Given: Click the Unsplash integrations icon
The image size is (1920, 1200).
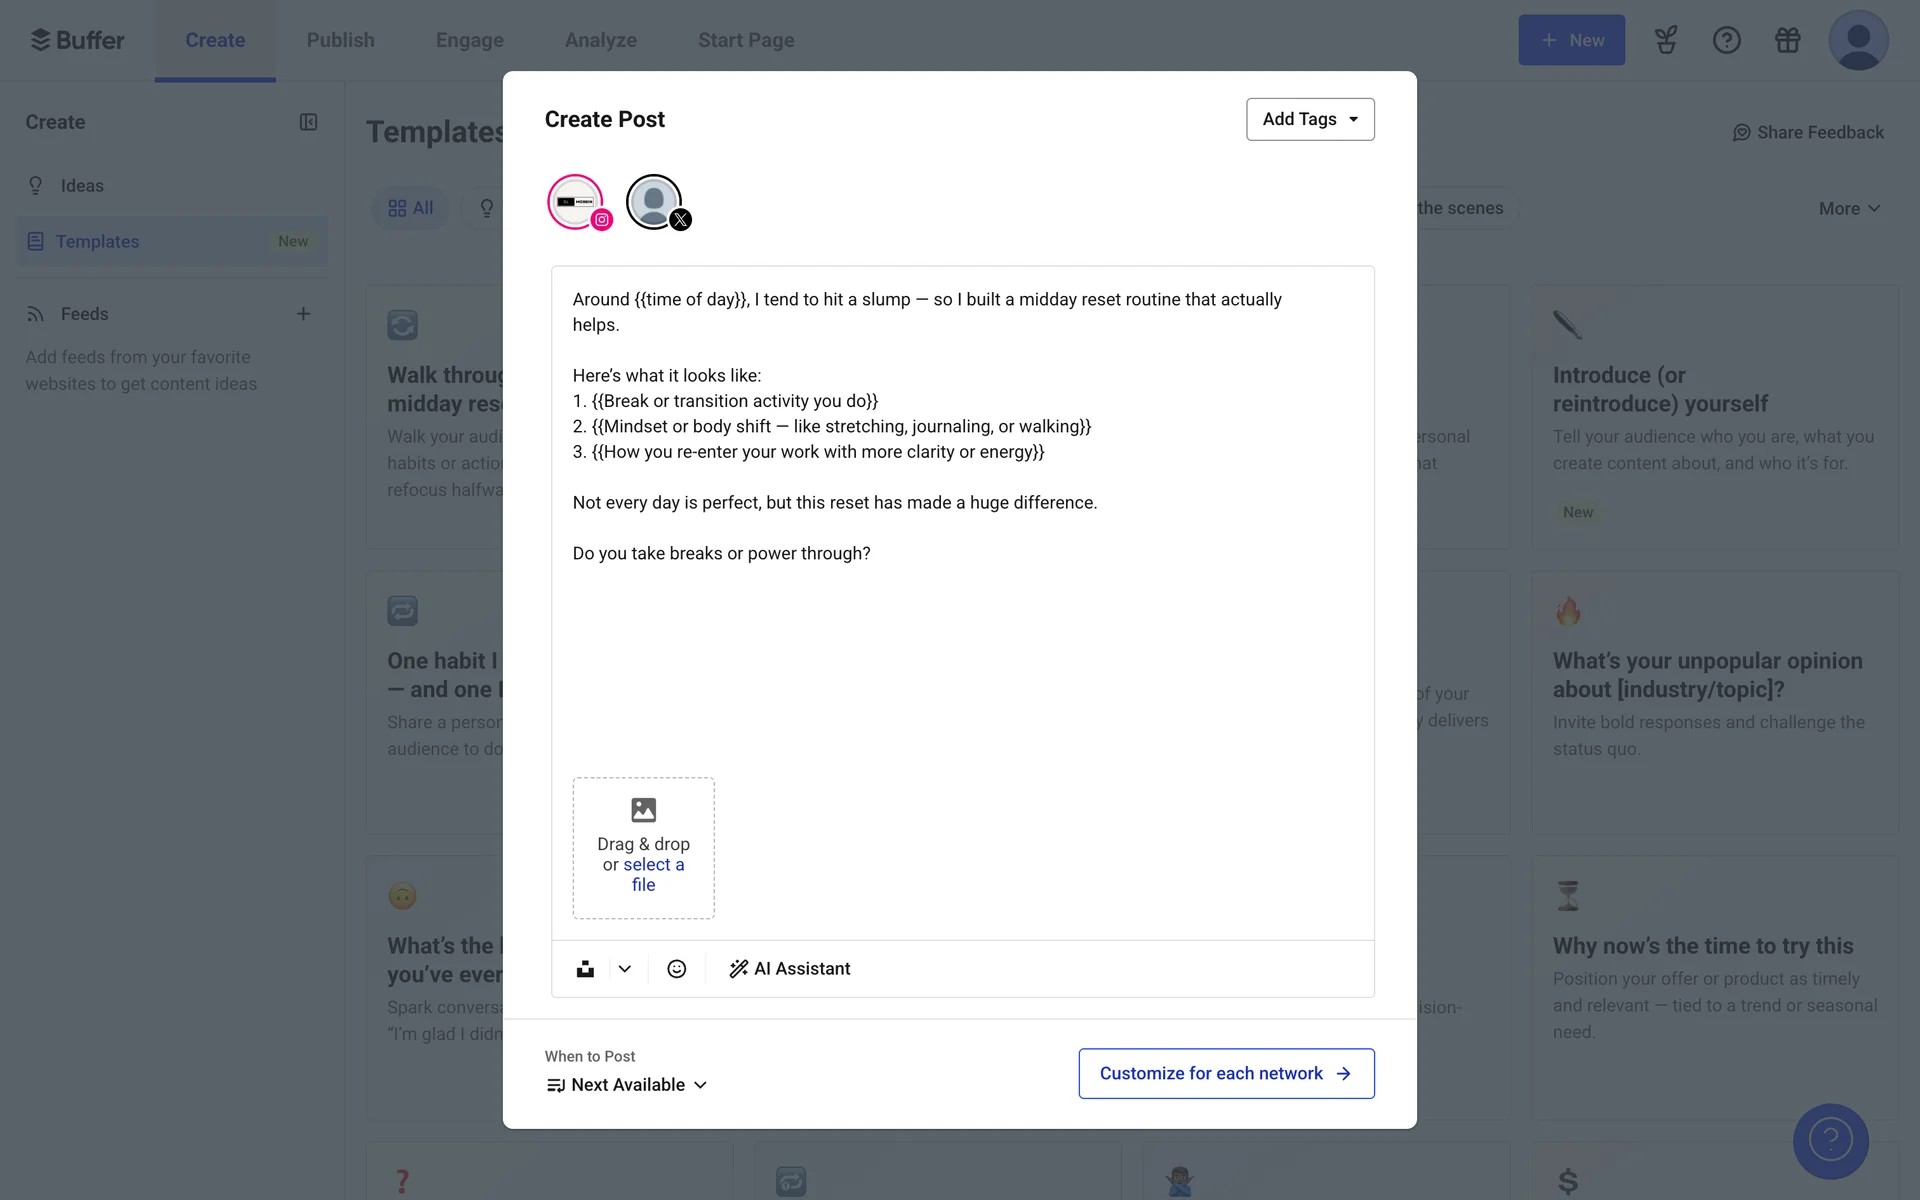Looking at the screenshot, I should tap(585, 969).
